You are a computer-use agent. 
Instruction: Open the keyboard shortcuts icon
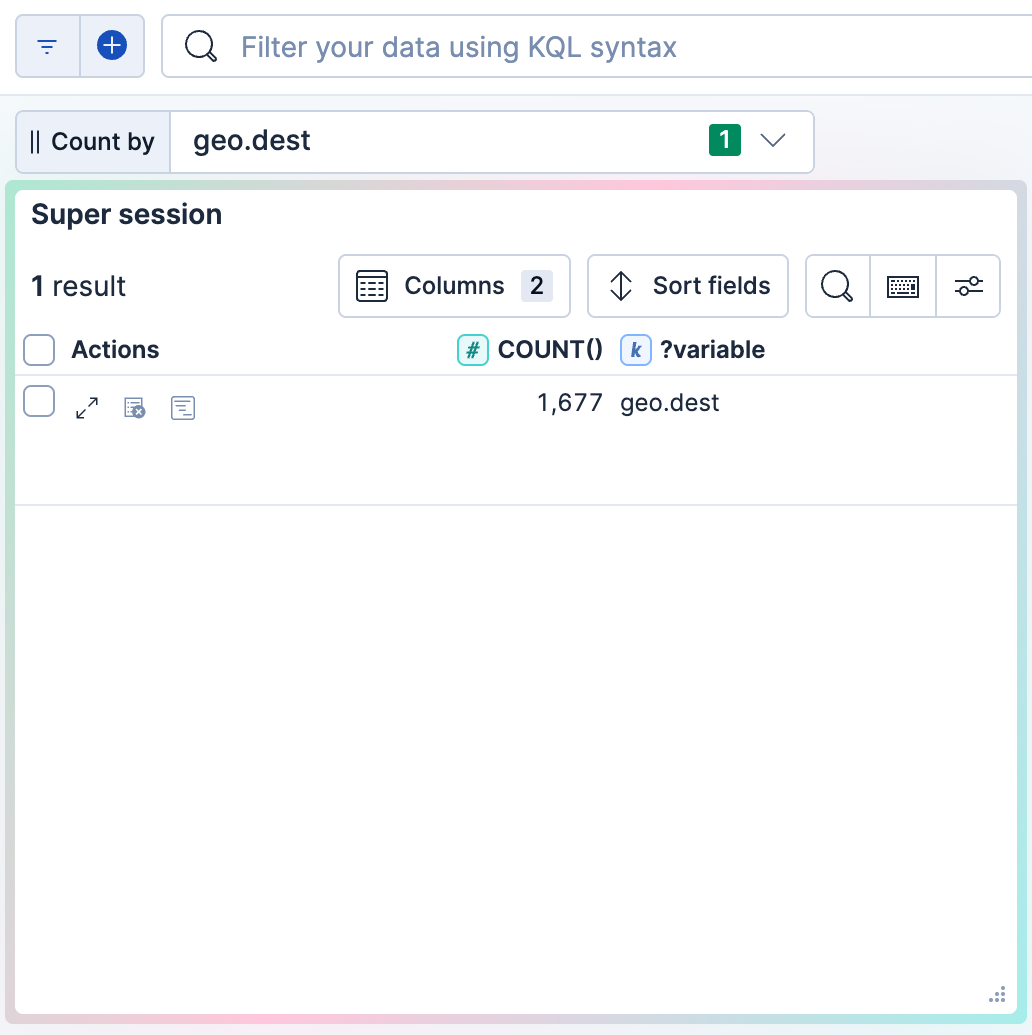point(903,286)
